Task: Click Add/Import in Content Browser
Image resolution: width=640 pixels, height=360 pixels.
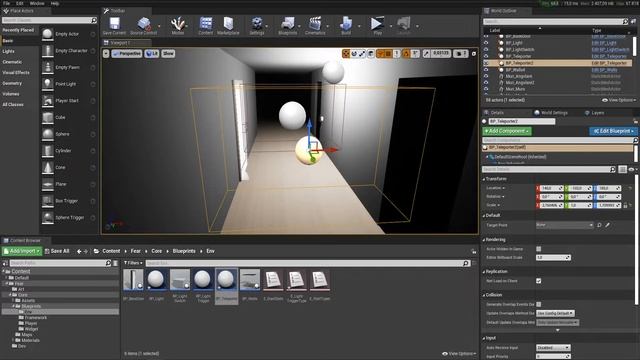Action: 22,251
